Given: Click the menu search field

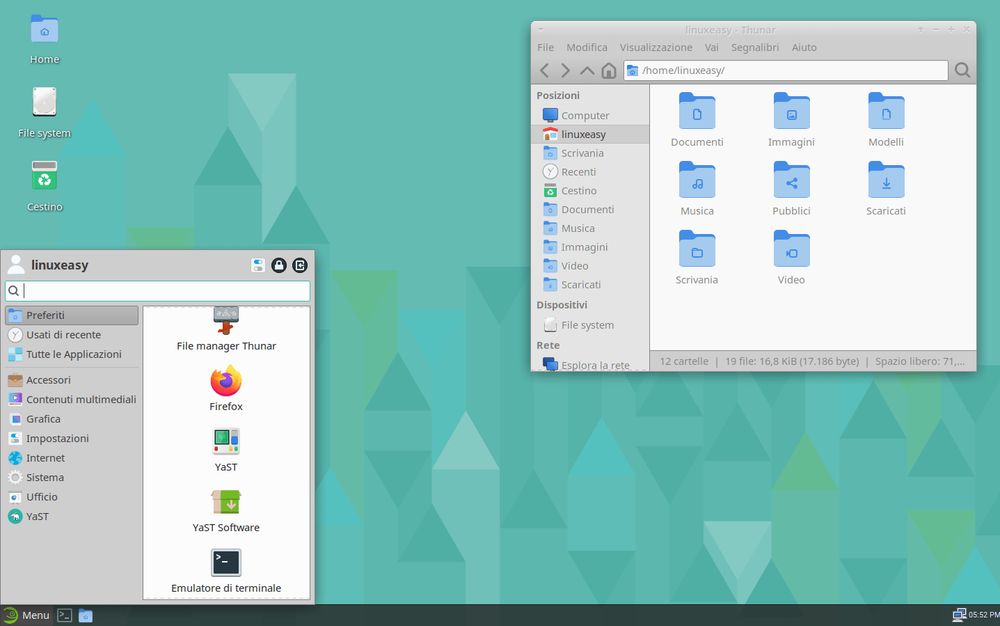Looking at the screenshot, I should coord(158,291).
